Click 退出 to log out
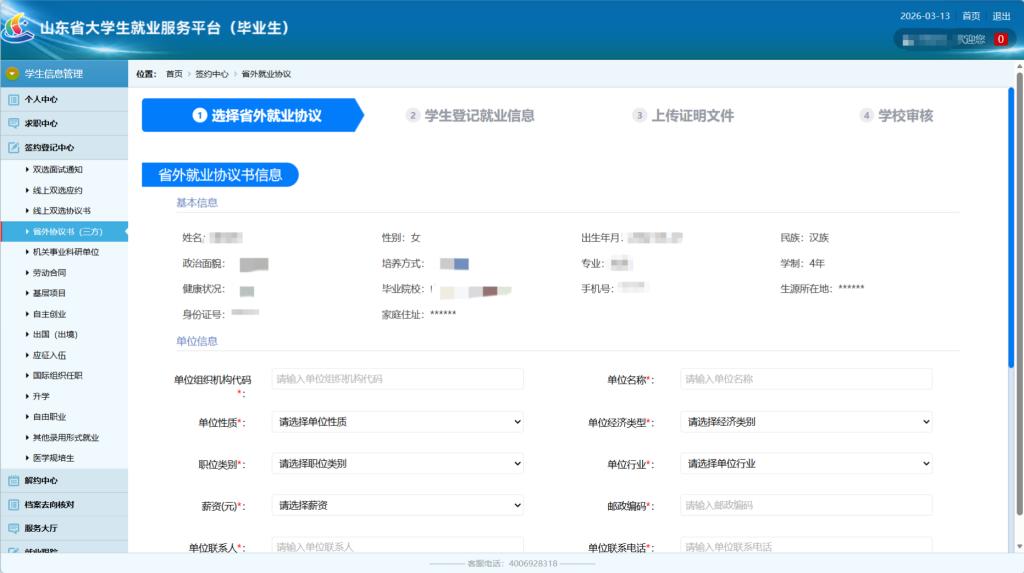This screenshot has width=1024, height=573. [1001, 16]
